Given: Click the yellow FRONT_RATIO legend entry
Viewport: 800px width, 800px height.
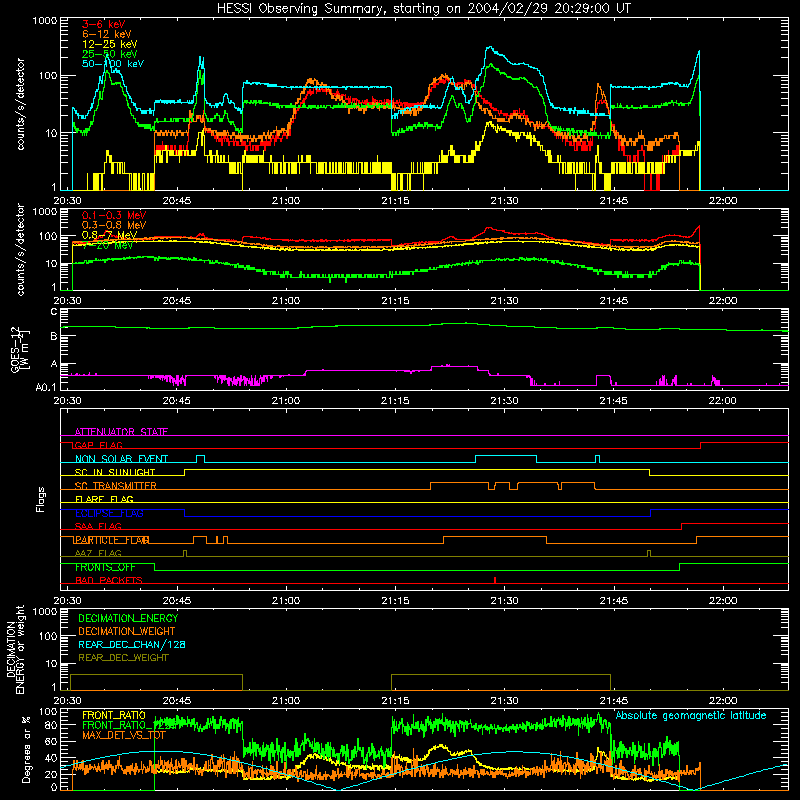Looking at the screenshot, I should (x=114, y=715).
